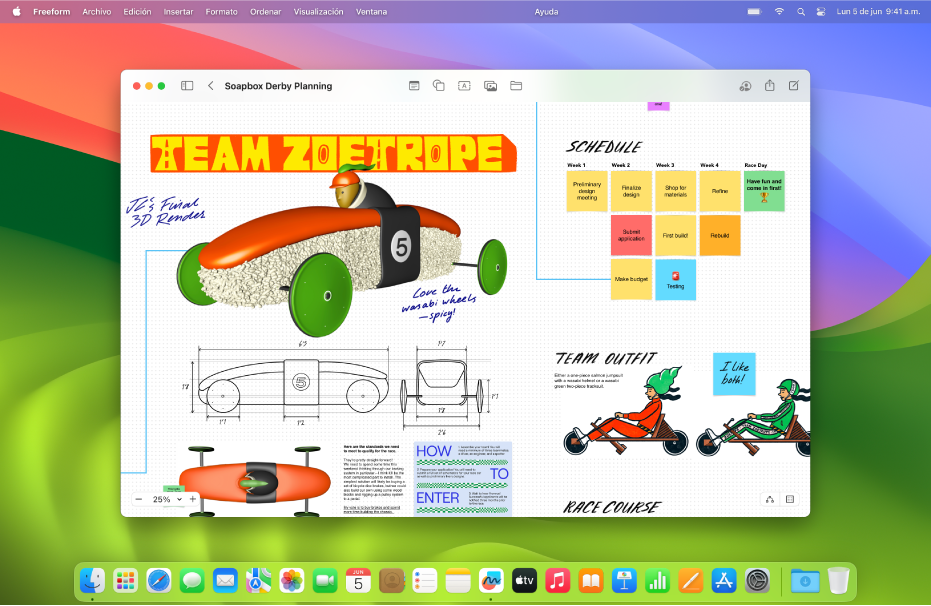Zoom out with the minus slider control
The width and height of the screenshot is (931, 606).
[x=139, y=498]
